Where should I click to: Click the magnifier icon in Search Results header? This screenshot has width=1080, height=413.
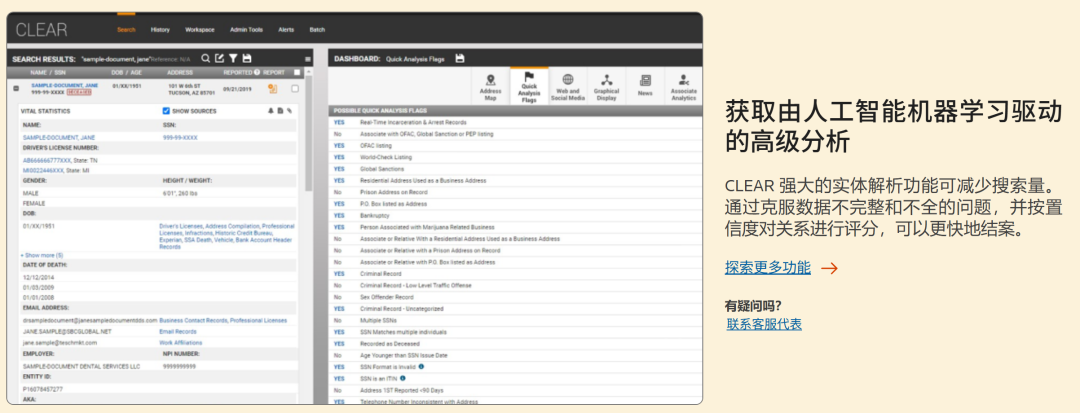(206, 59)
